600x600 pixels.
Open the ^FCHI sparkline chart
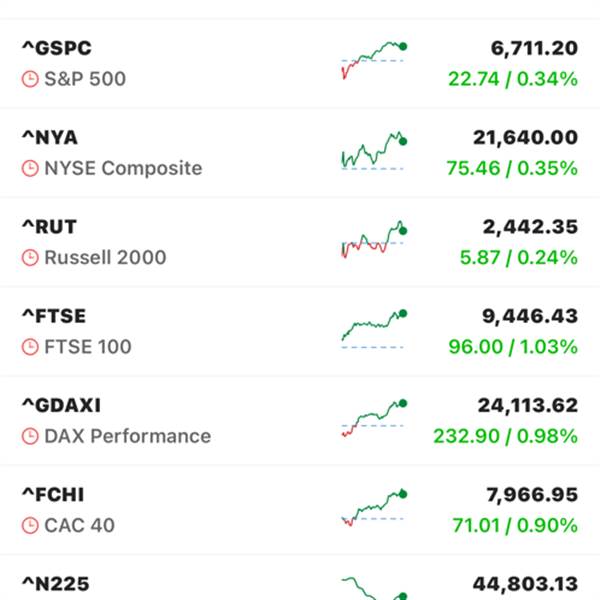point(373,508)
